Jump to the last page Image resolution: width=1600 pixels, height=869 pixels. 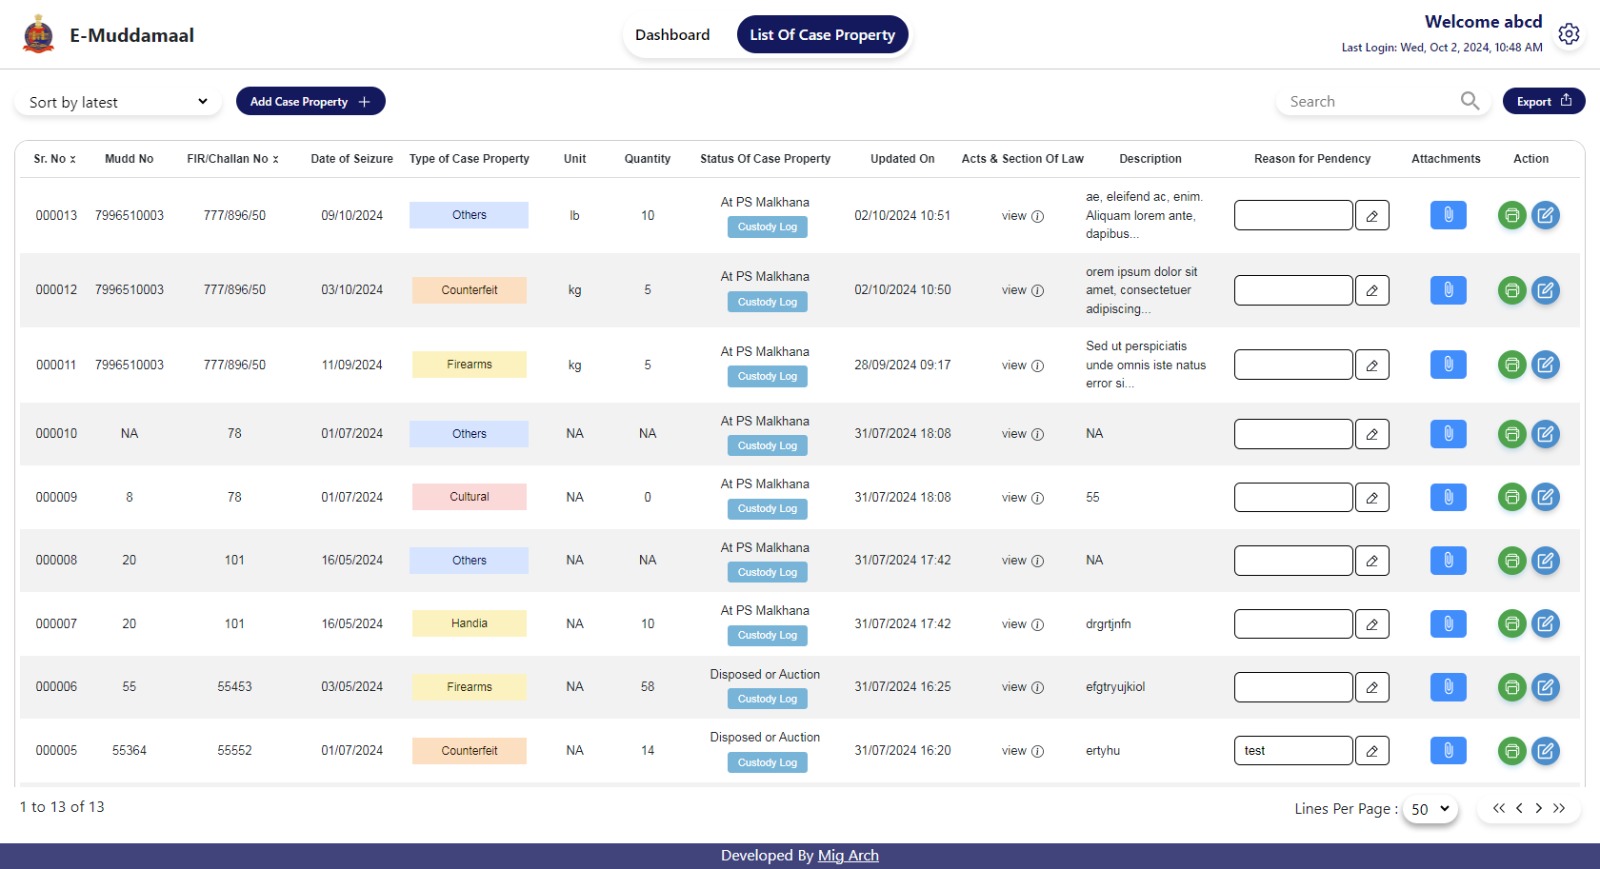pos(1559,808)
